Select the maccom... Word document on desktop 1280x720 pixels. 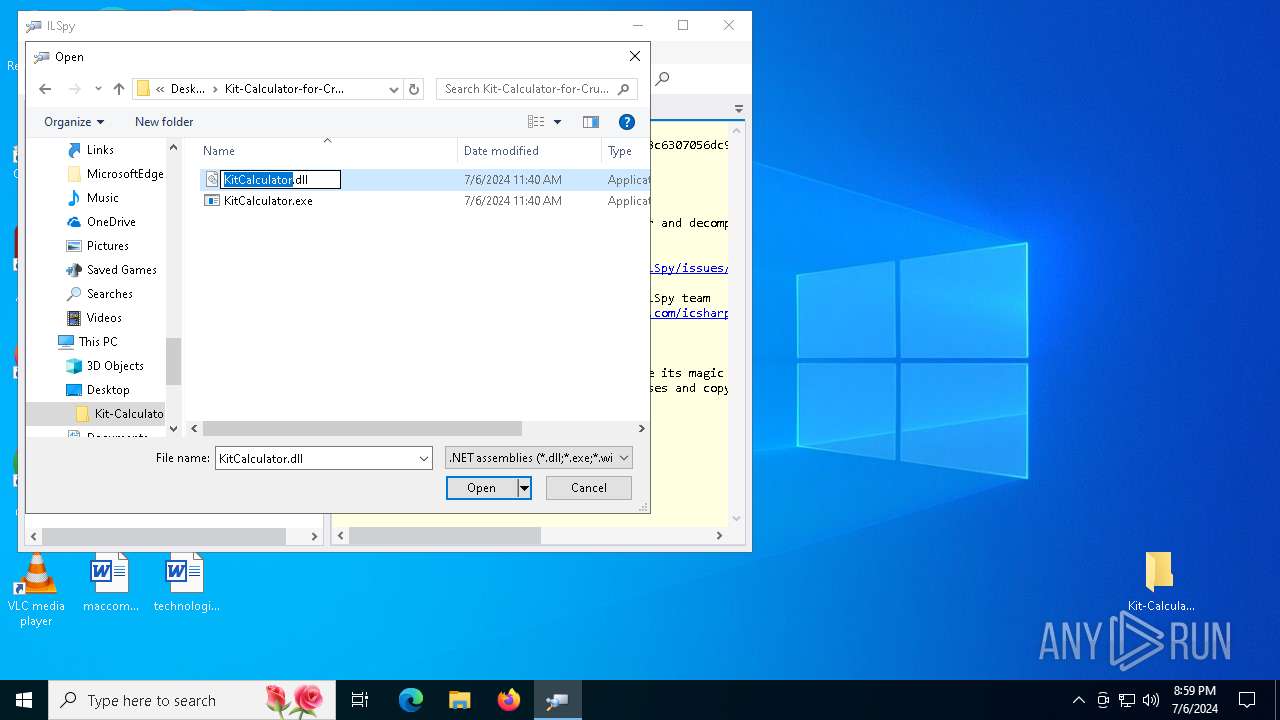pos(110,582)
